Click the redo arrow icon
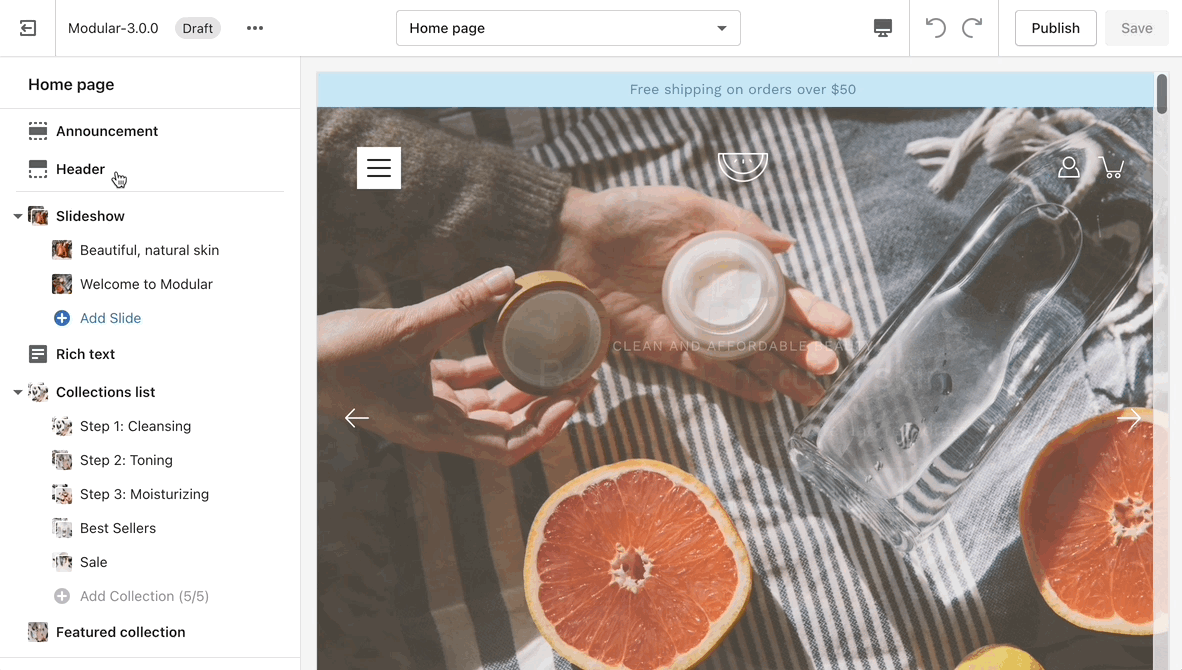Viewport: 1182px width, 670px height. (972, 28)
